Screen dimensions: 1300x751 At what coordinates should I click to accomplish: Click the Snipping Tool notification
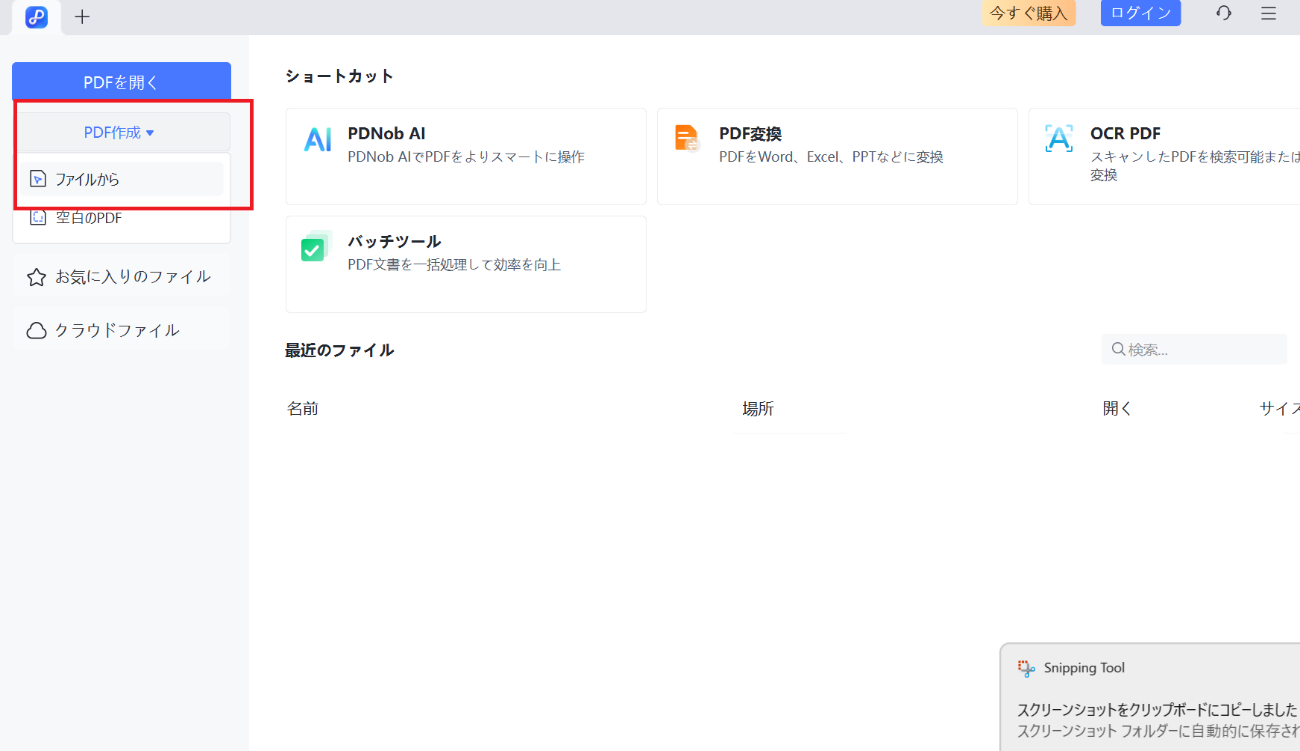click(x=1150, y=690)
